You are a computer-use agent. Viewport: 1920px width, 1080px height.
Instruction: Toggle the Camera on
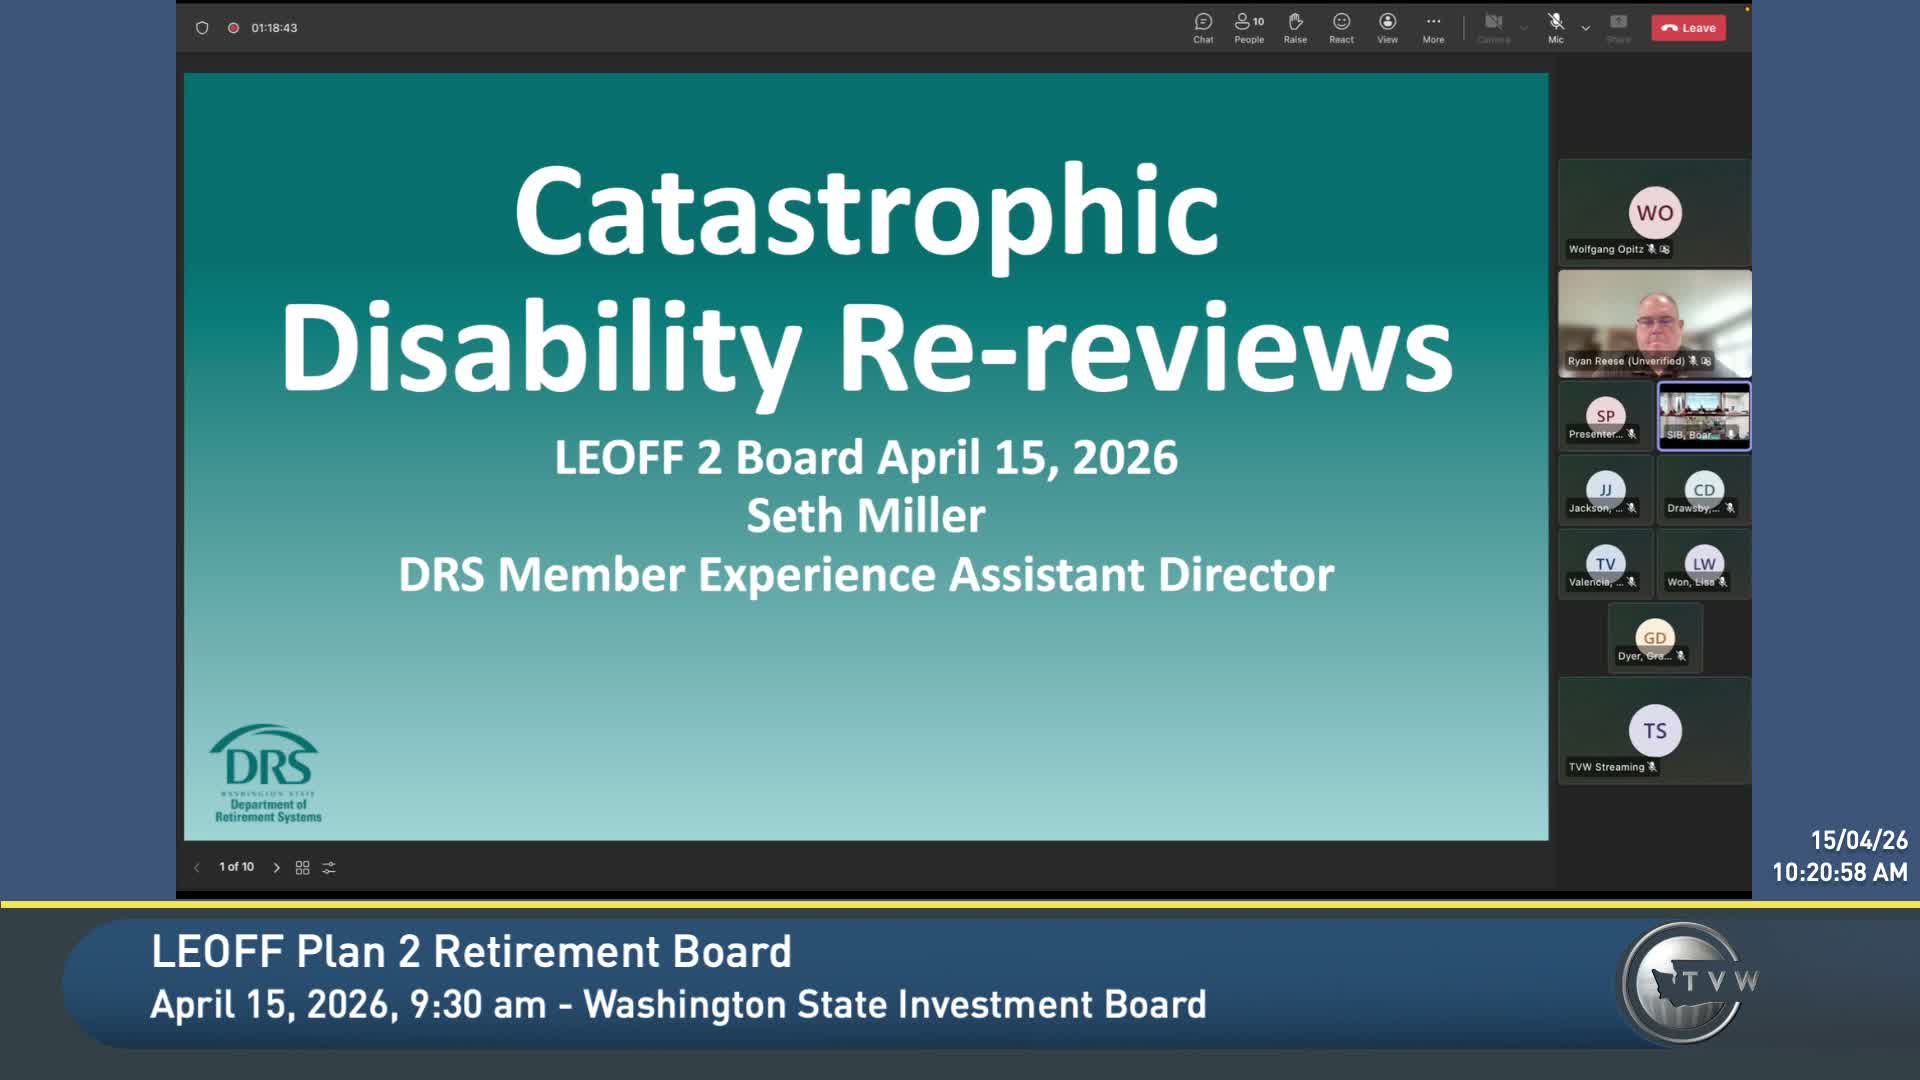pos(1493,27)
